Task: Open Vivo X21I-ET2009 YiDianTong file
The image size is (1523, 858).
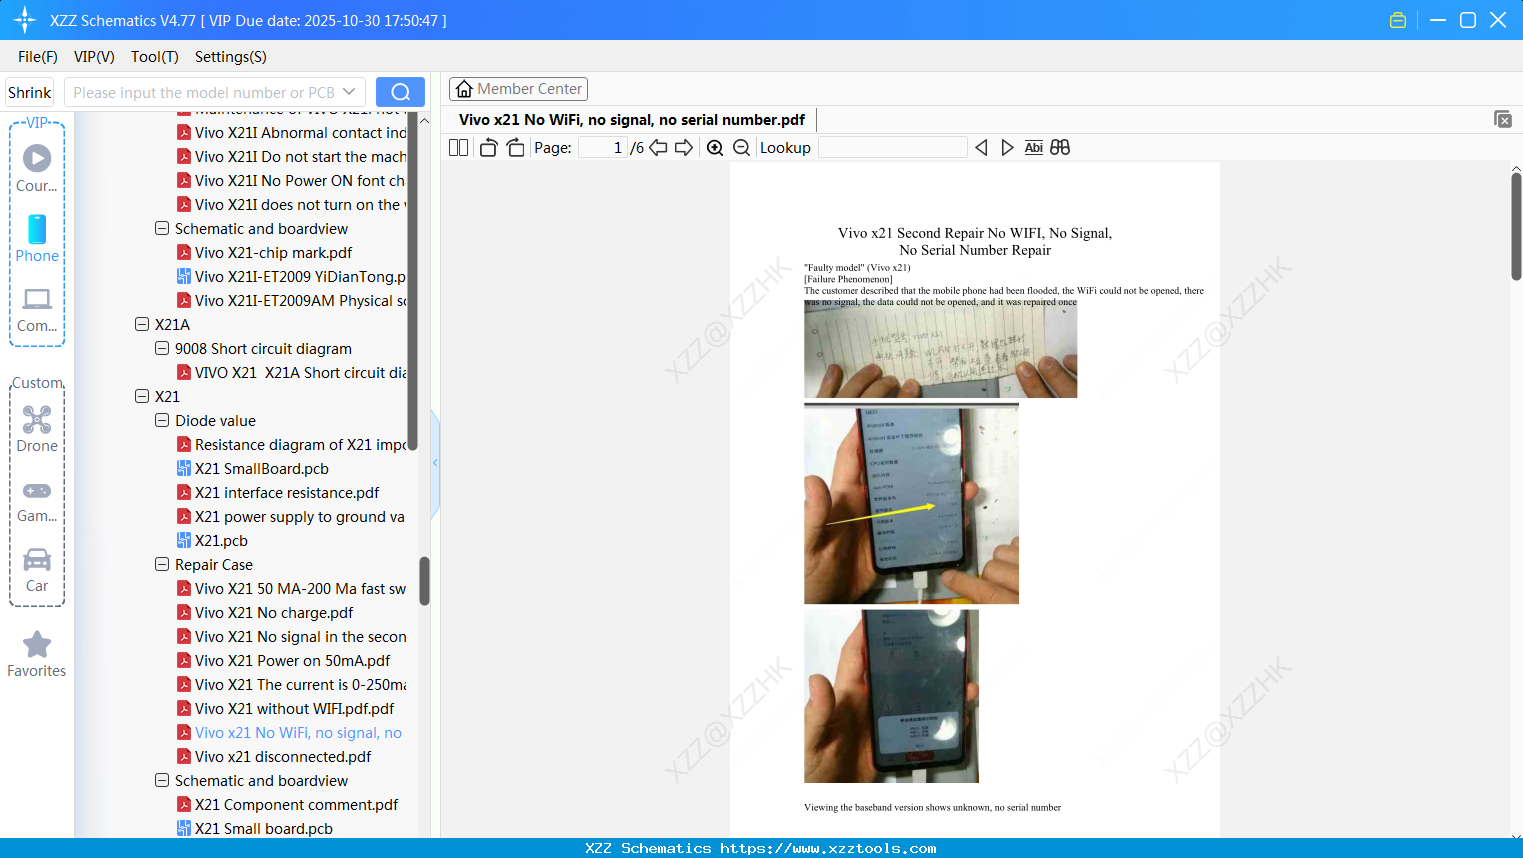Action: 291,277
